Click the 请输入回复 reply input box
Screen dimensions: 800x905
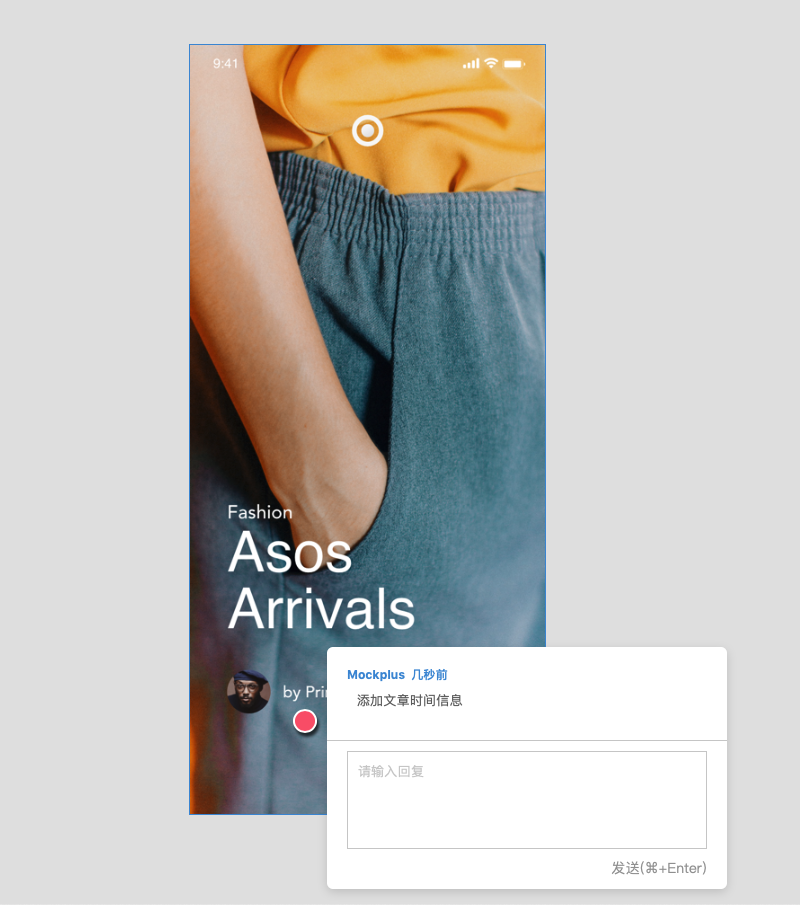tap(526, 799)
